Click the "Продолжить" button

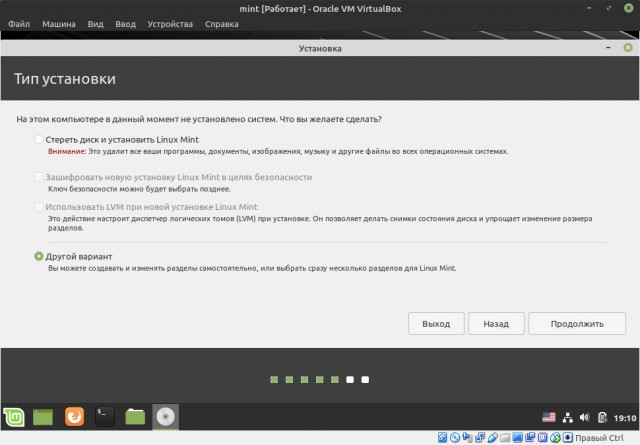[x=577, y=324]
